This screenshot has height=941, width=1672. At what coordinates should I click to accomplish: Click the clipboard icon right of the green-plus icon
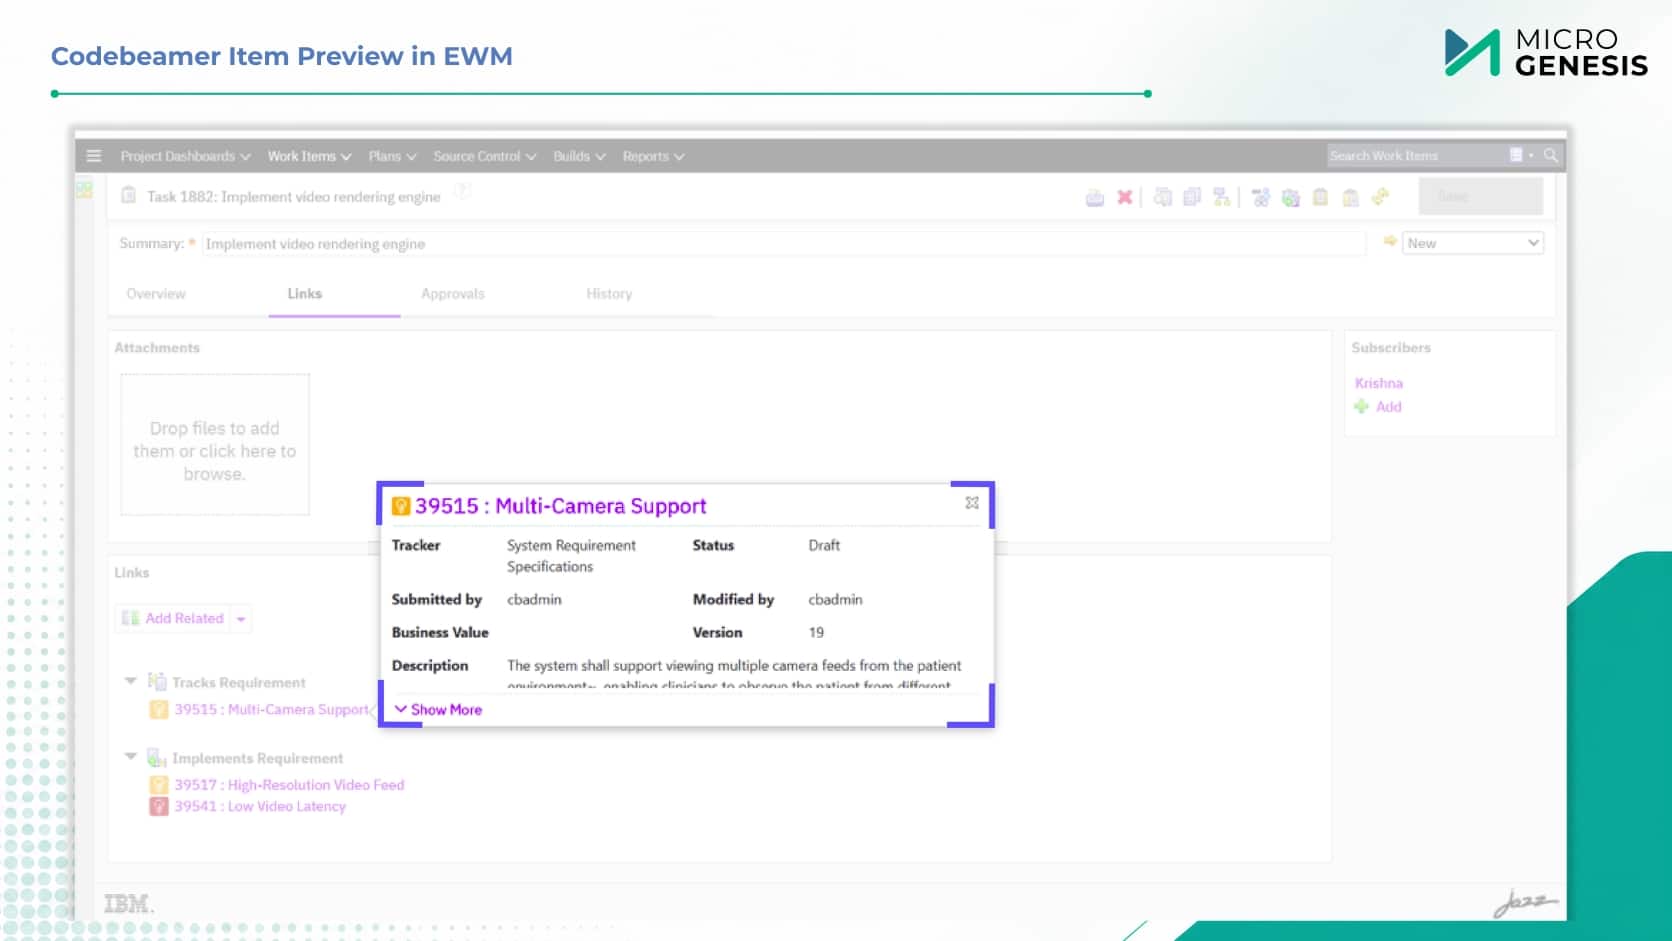[x=1320, y=197]
